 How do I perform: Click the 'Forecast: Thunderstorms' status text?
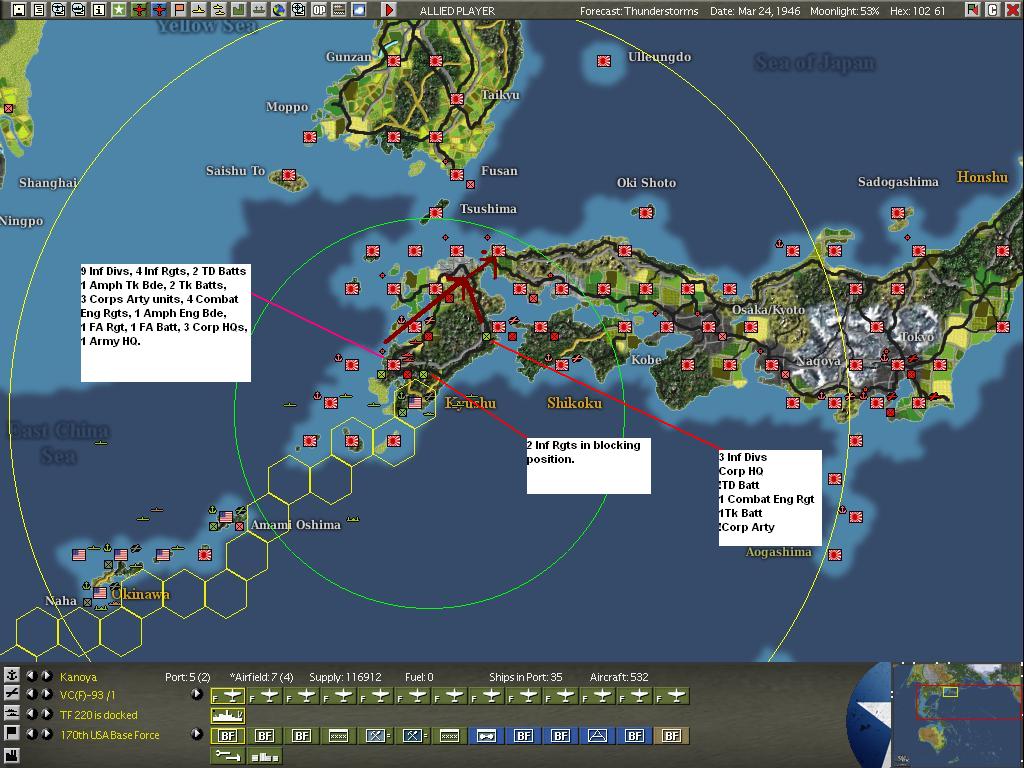point(639,11)
